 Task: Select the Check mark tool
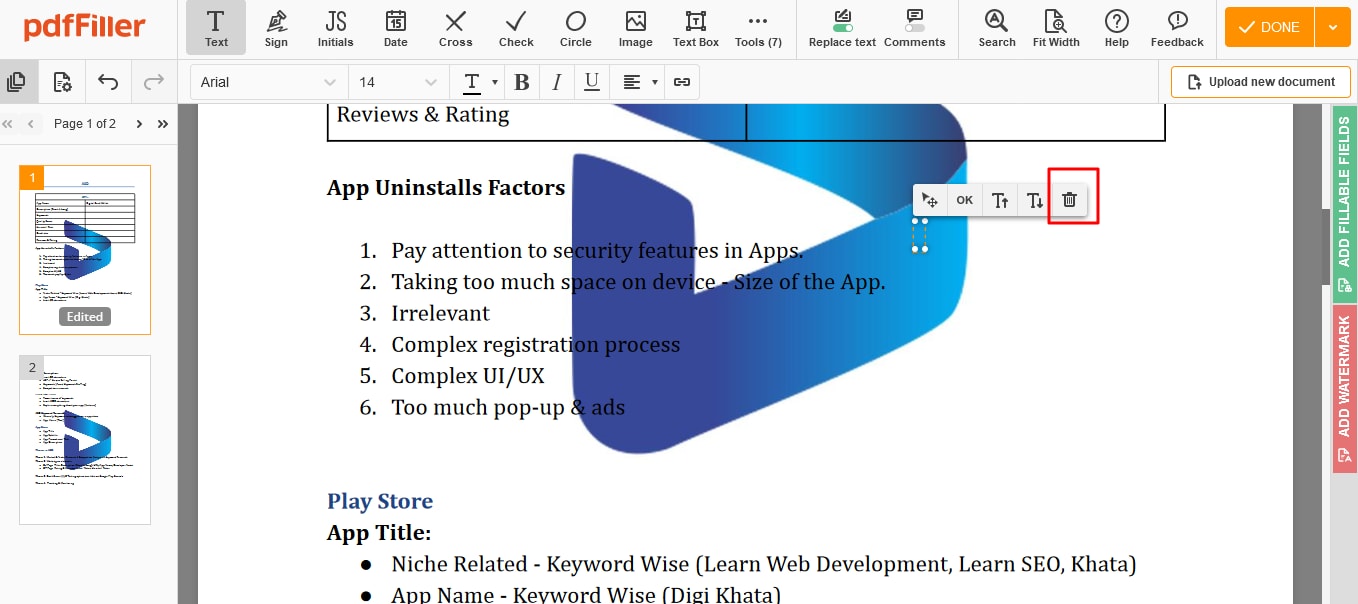516,28
